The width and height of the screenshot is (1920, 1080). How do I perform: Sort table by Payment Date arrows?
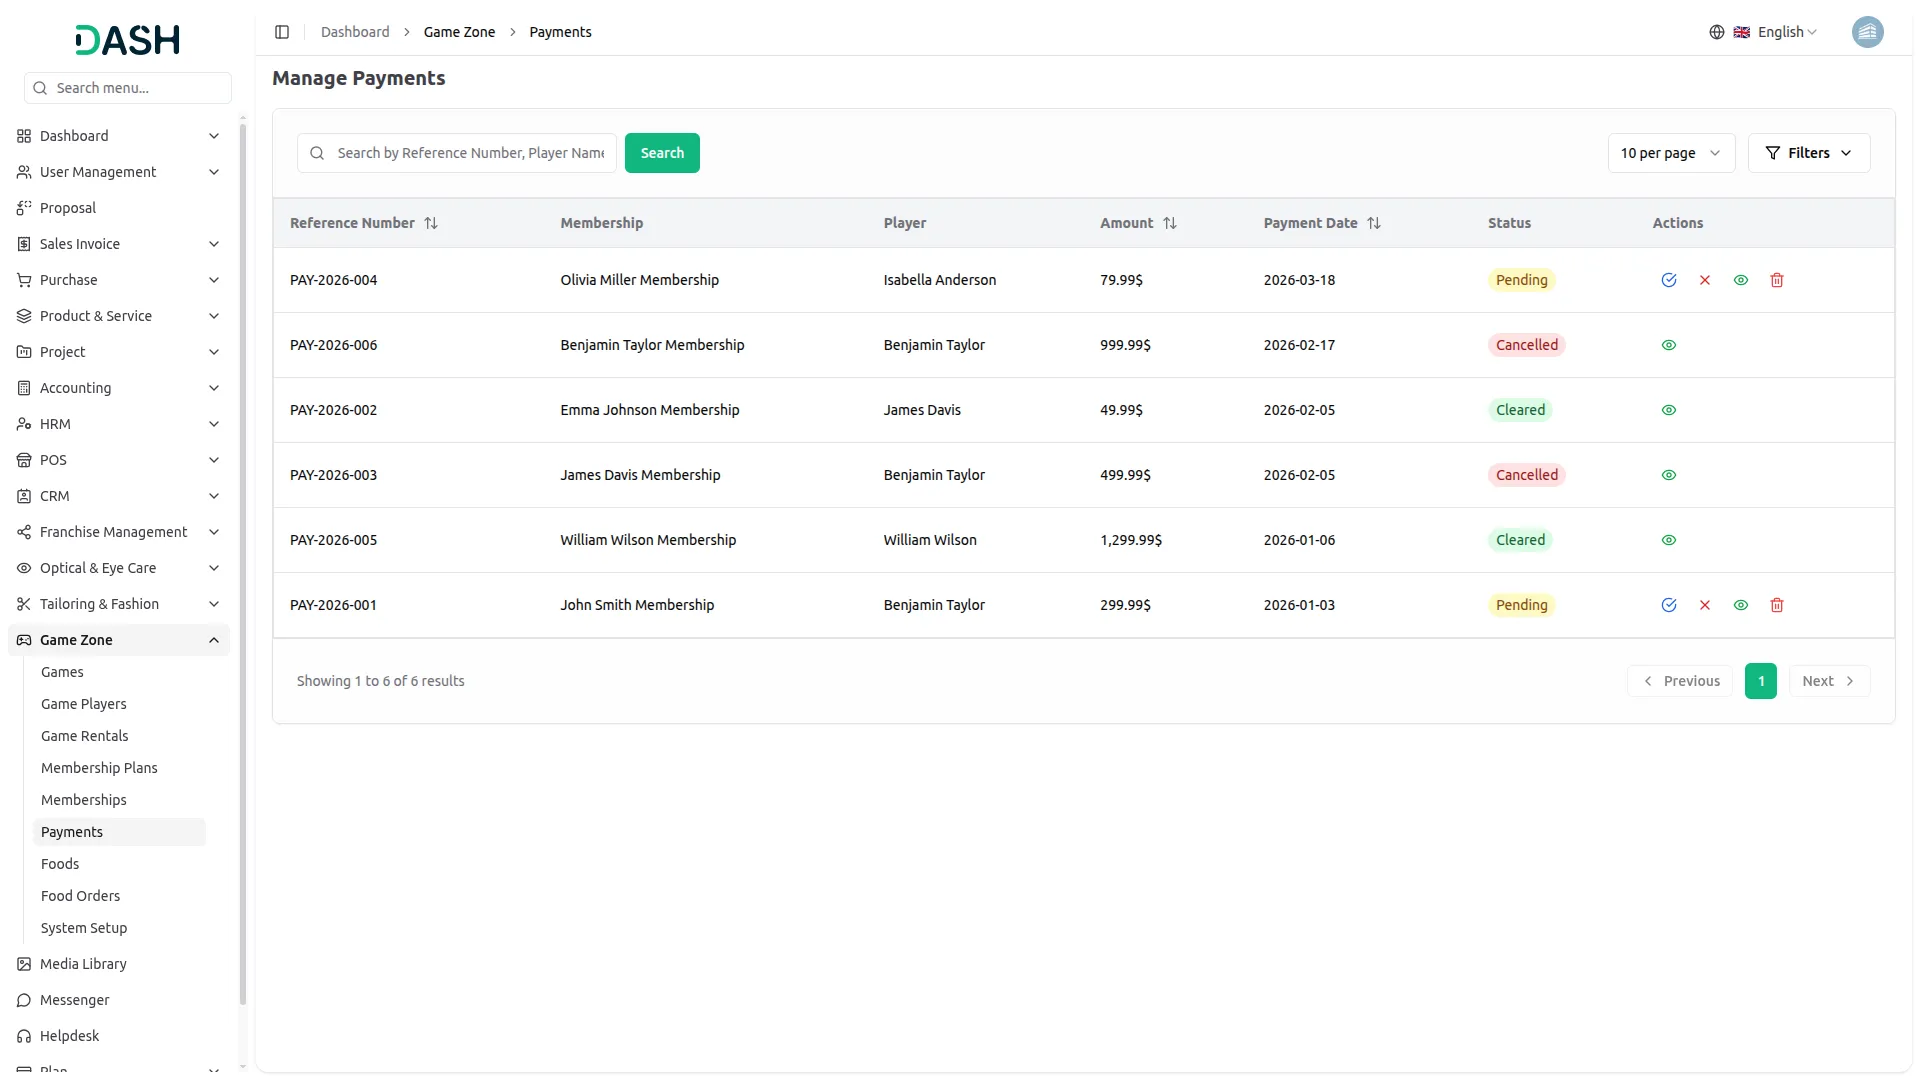pos(1373,223)
